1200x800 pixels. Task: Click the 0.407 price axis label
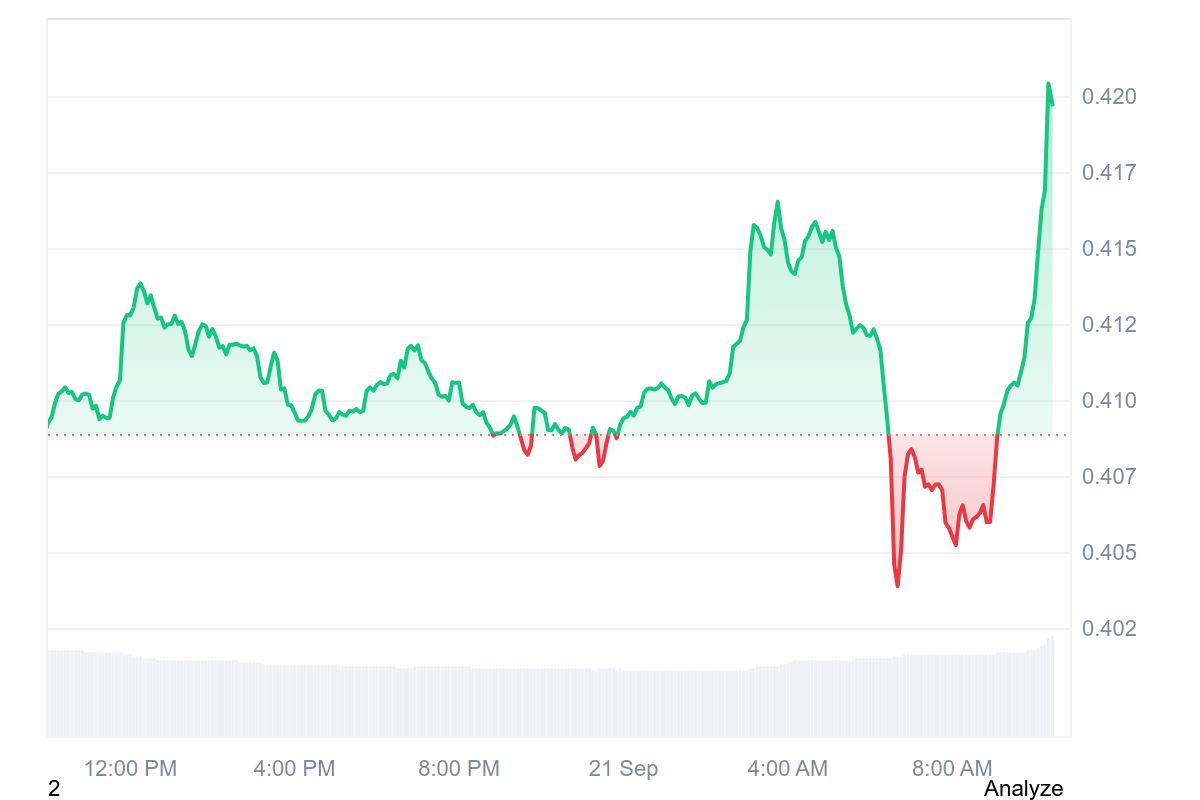[x=1109, y=477]
